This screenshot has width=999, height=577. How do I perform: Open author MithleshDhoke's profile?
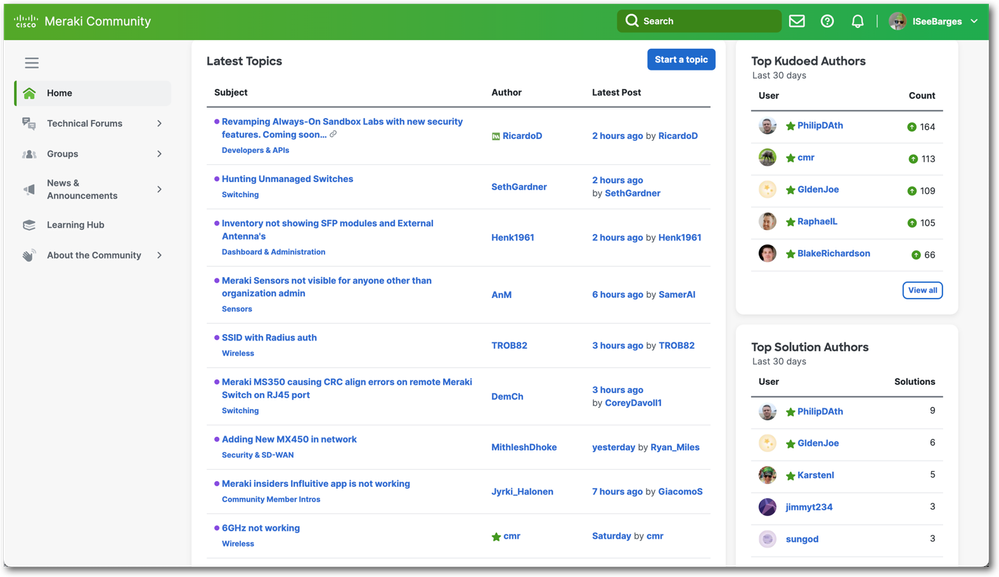click(x=524, y=448)
